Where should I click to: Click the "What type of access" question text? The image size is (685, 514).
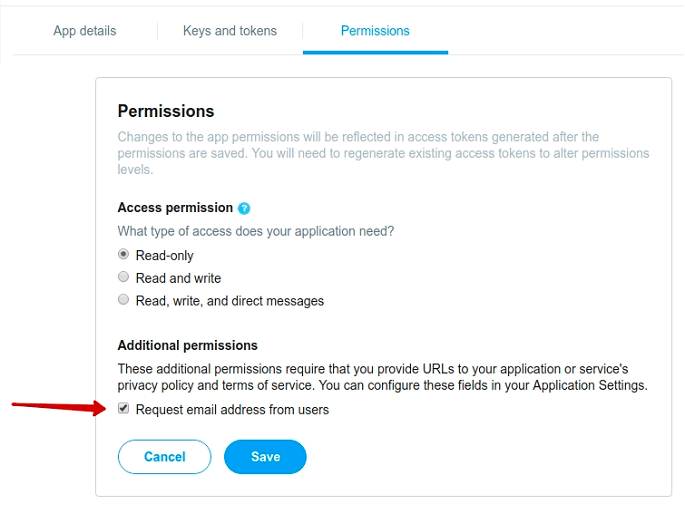pyautogui.click(x=256, y=231)
